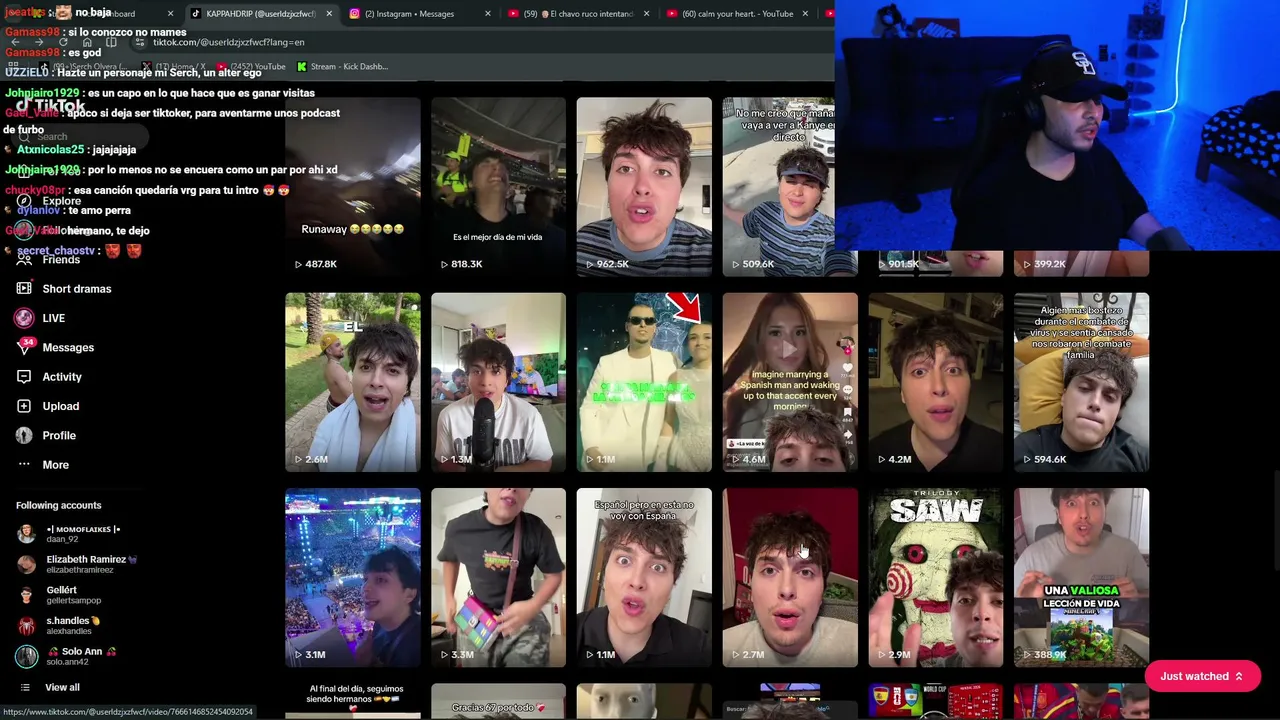
Task: Open Solo Ann avatar in Following accounts
Action: click(x=26, y=656)
